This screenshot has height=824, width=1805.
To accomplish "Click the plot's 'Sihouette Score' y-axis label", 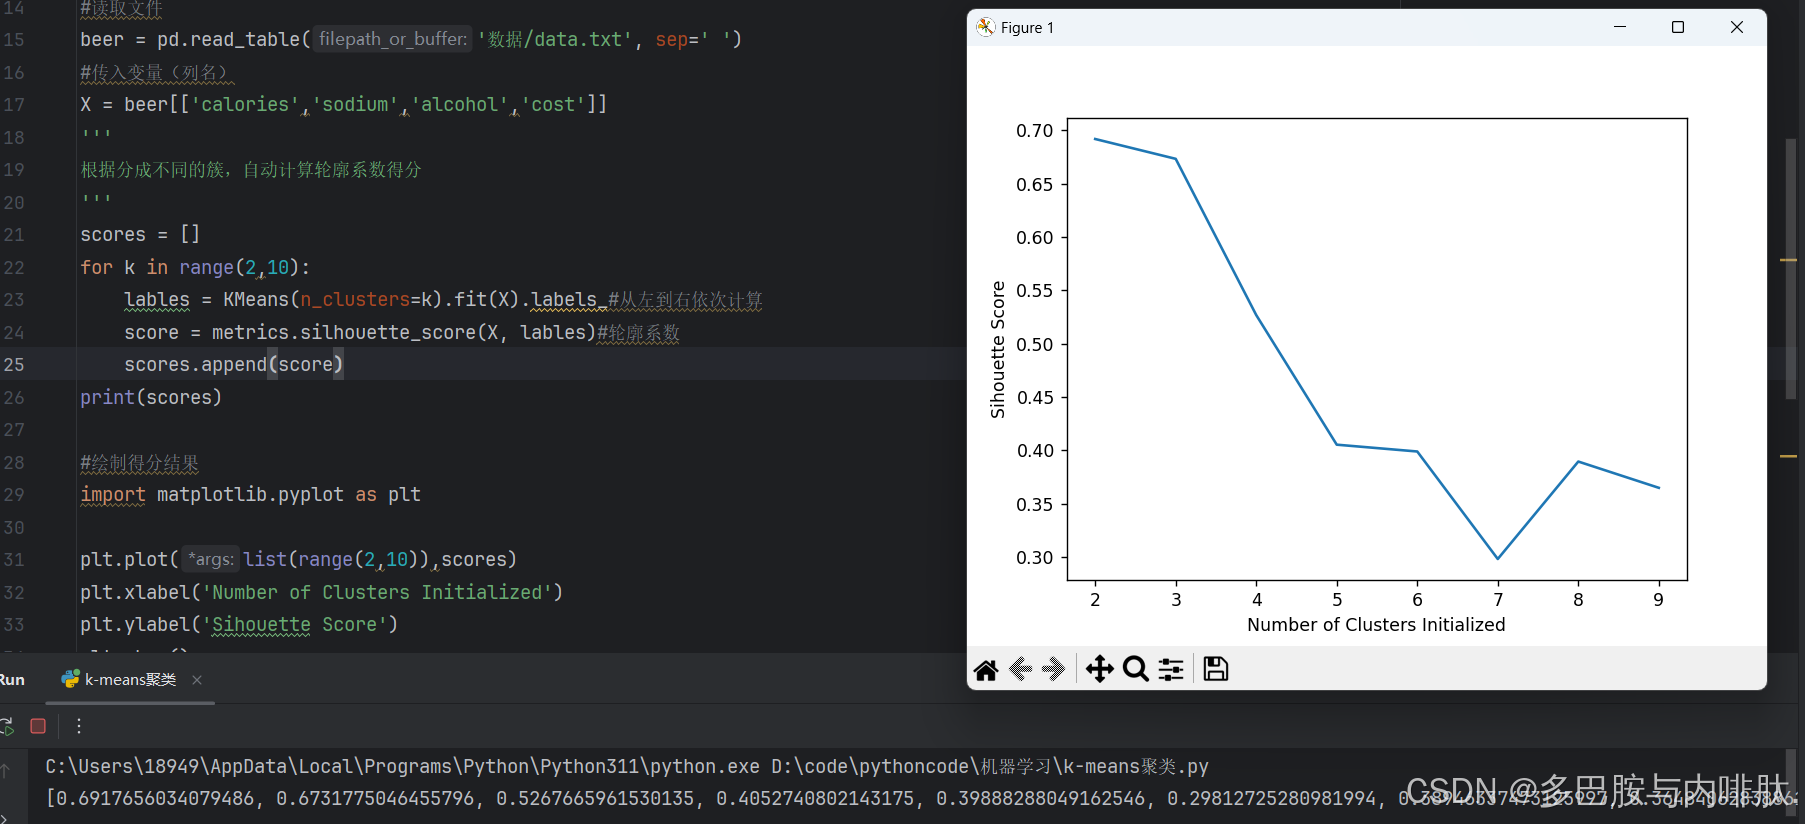I will (997, 349).
